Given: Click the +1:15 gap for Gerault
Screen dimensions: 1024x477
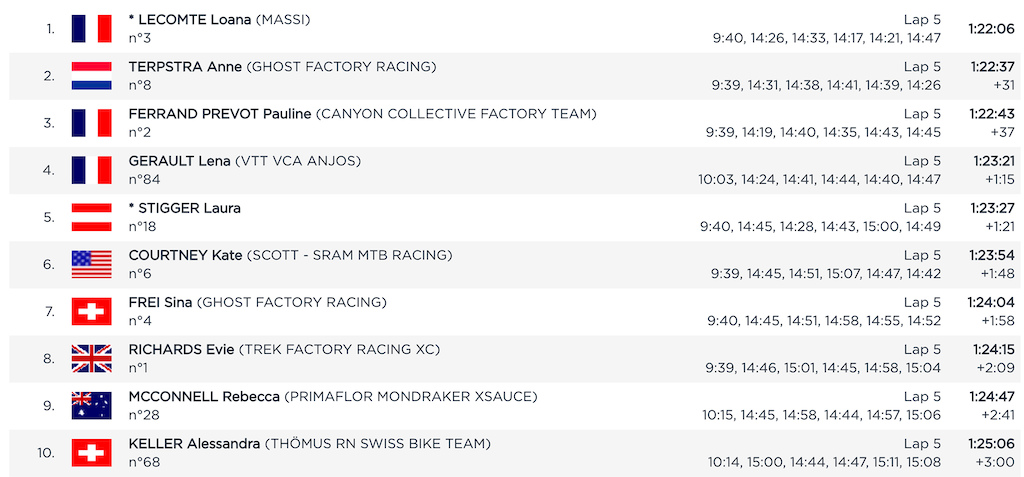Looking at the screenshot, I should (x=1000, y=179).
